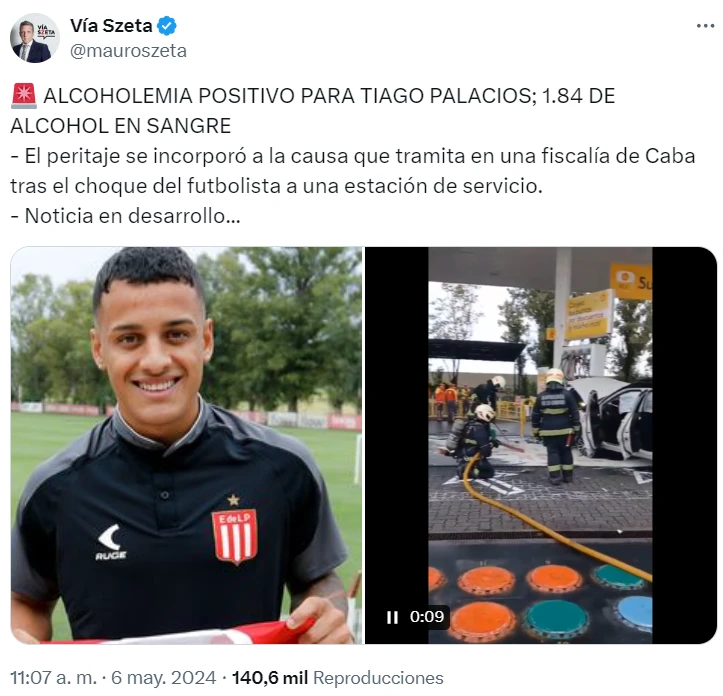Open the three-dot more options menu
Screen dimensions: 723x696
pyautogui.click(x=705, y=26)
